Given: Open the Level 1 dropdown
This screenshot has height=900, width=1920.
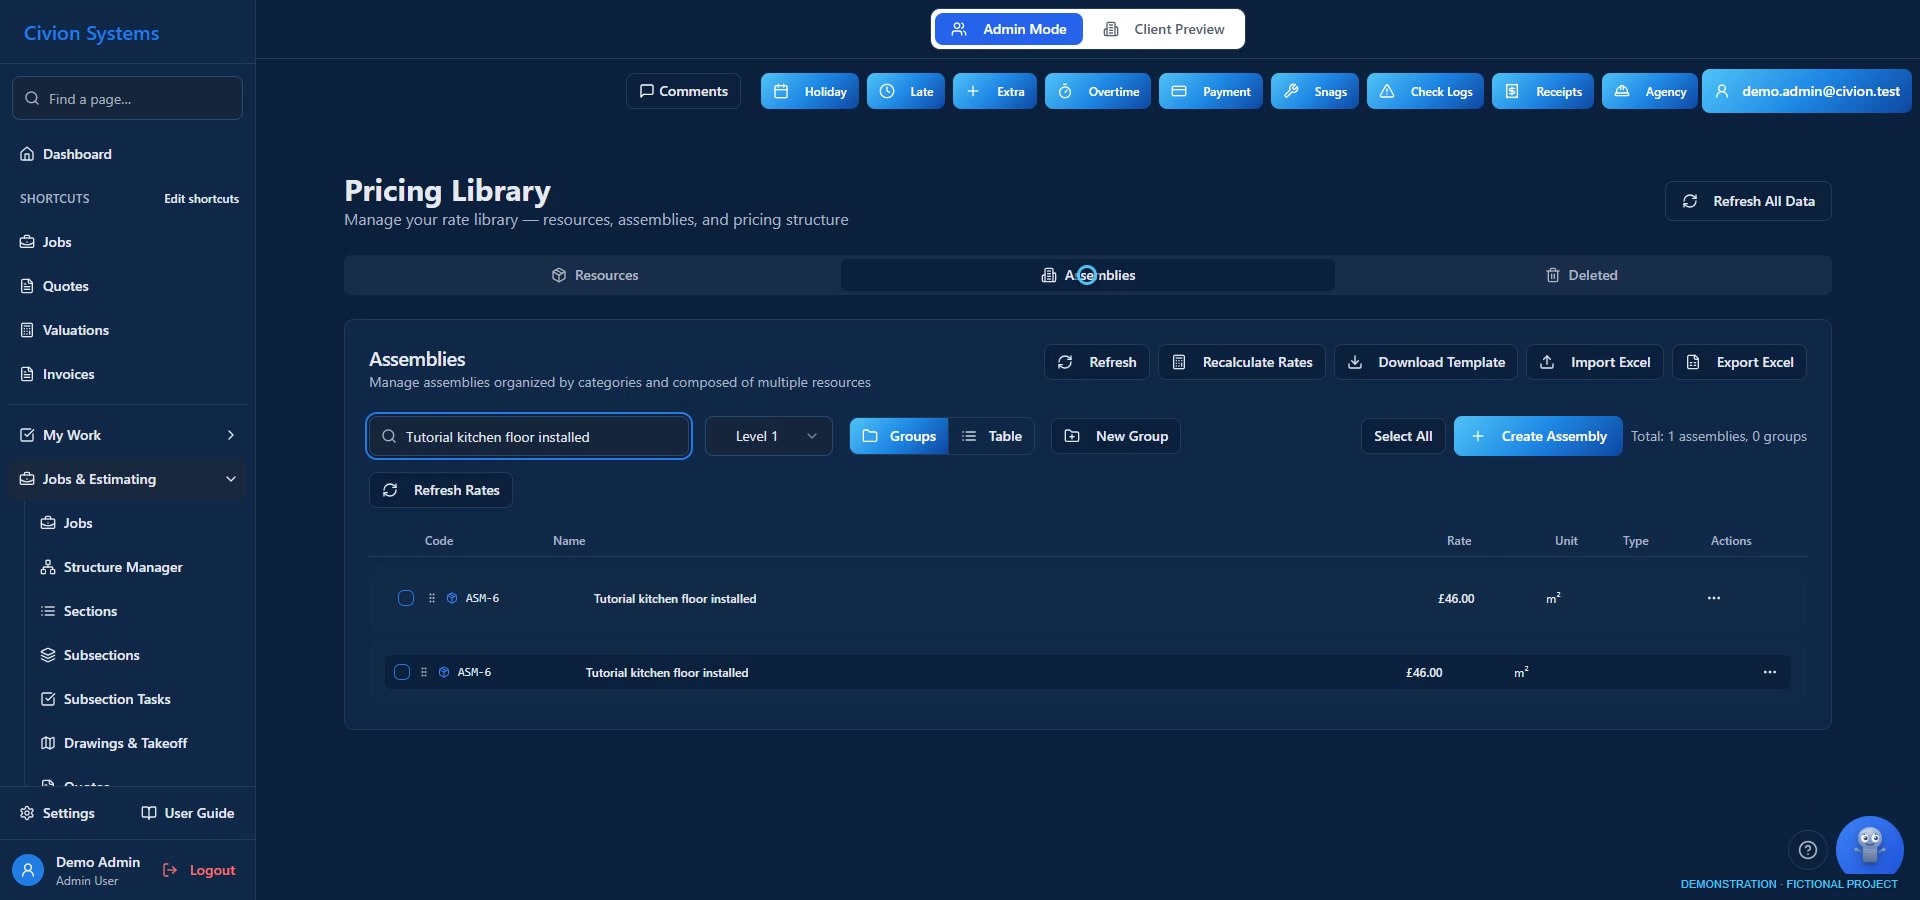Looking at the screenshot, I should point(769,436).
